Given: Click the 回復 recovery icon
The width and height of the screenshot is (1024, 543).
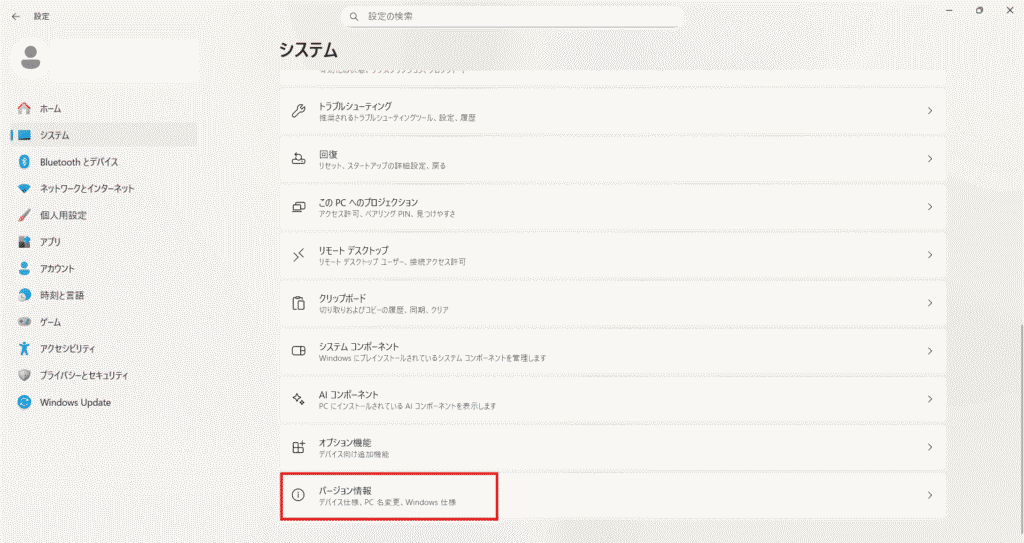Looking at the screenshot, I should pyautogui.click(x=298, y=159).
